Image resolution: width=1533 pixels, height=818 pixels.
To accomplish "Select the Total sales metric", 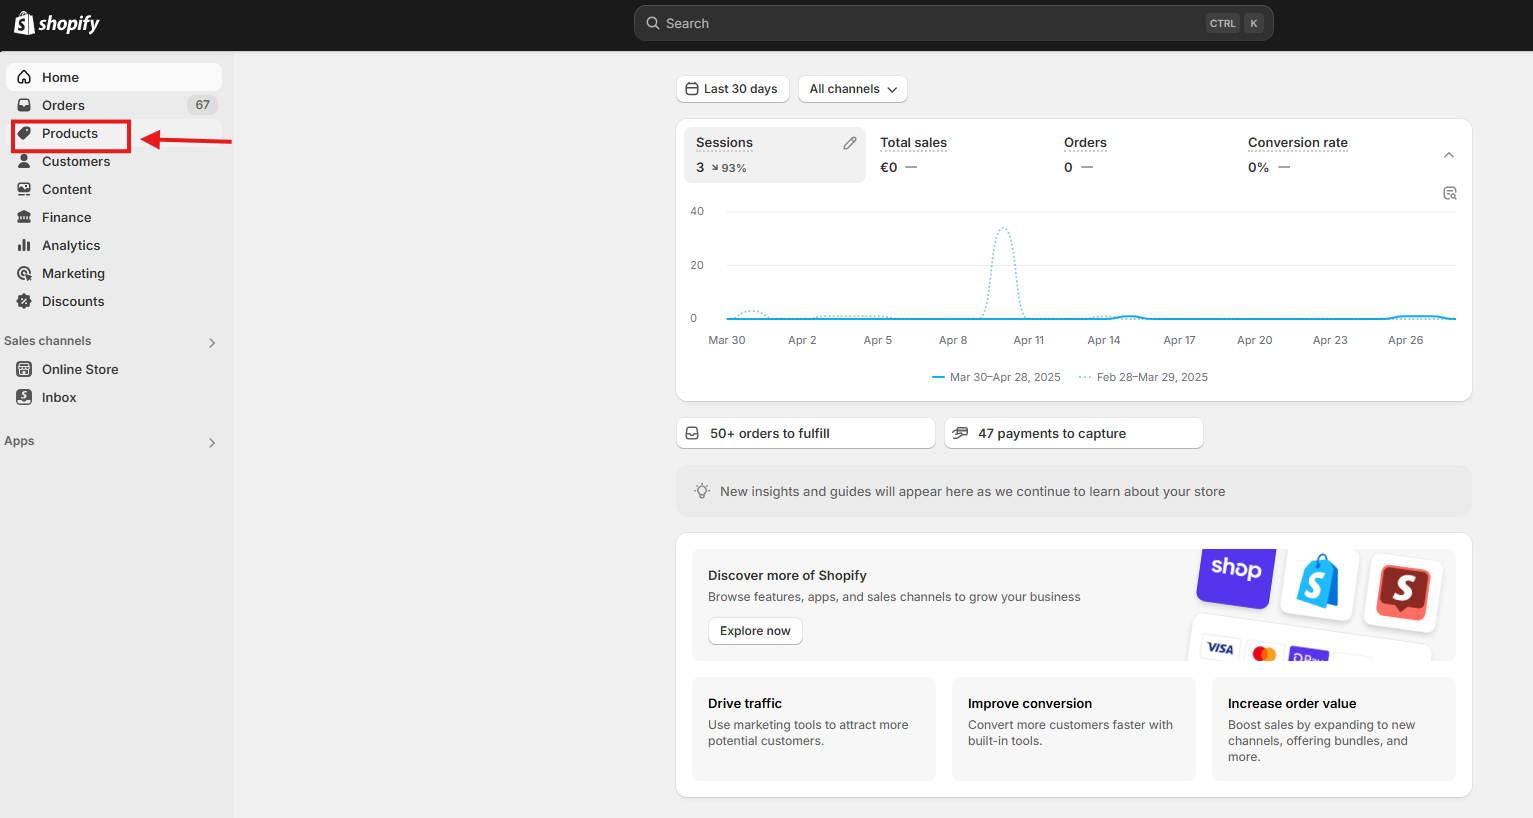I will (959, 155).
